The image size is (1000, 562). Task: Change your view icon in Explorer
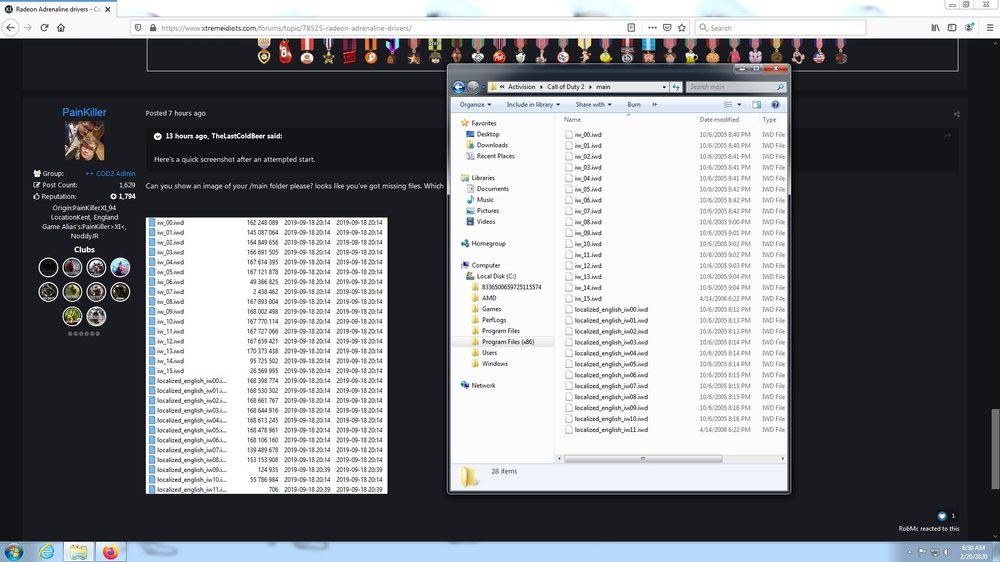[728, 105]
